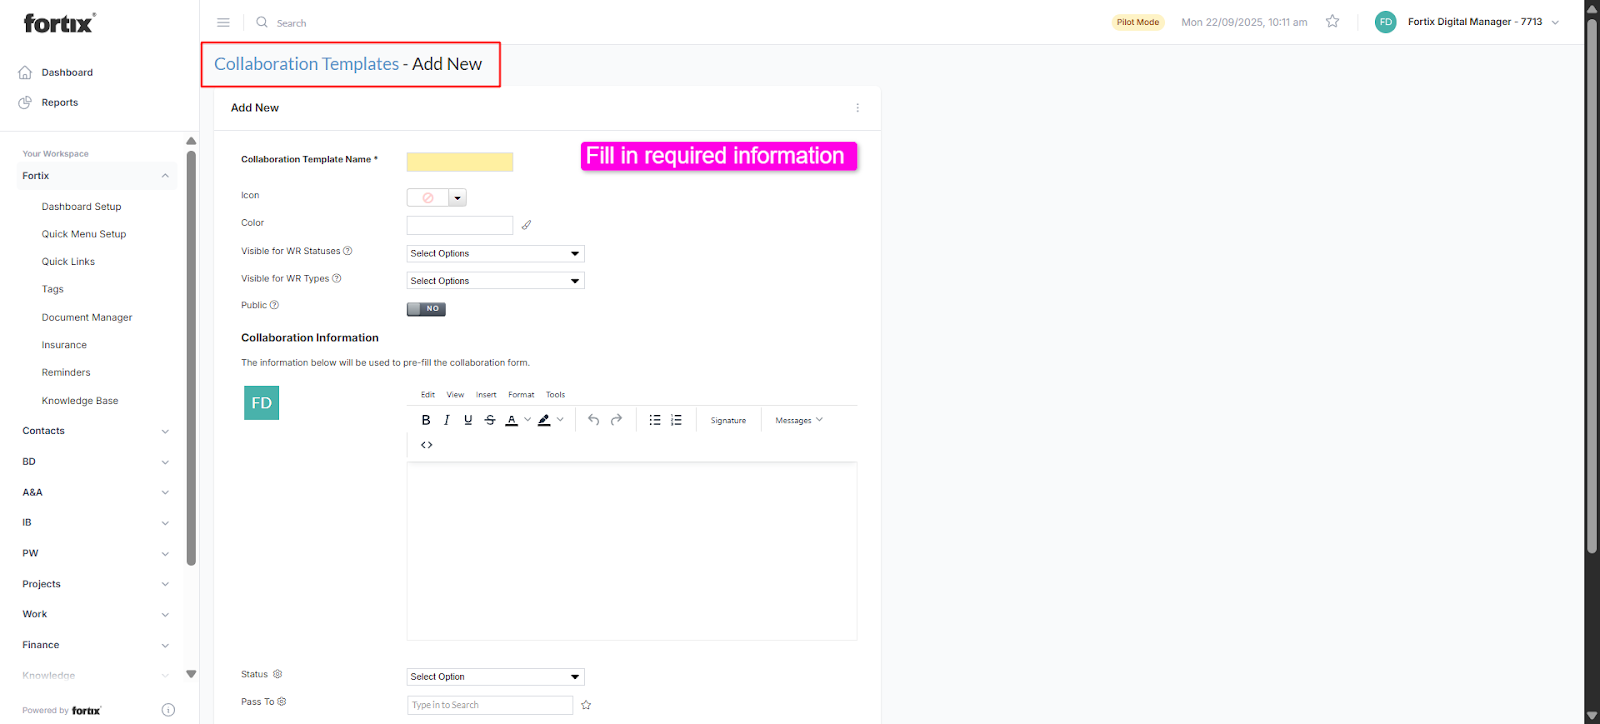
Task: Open the Icon picker dropdown
Action: pyautogui.click(x=458, y=198)
